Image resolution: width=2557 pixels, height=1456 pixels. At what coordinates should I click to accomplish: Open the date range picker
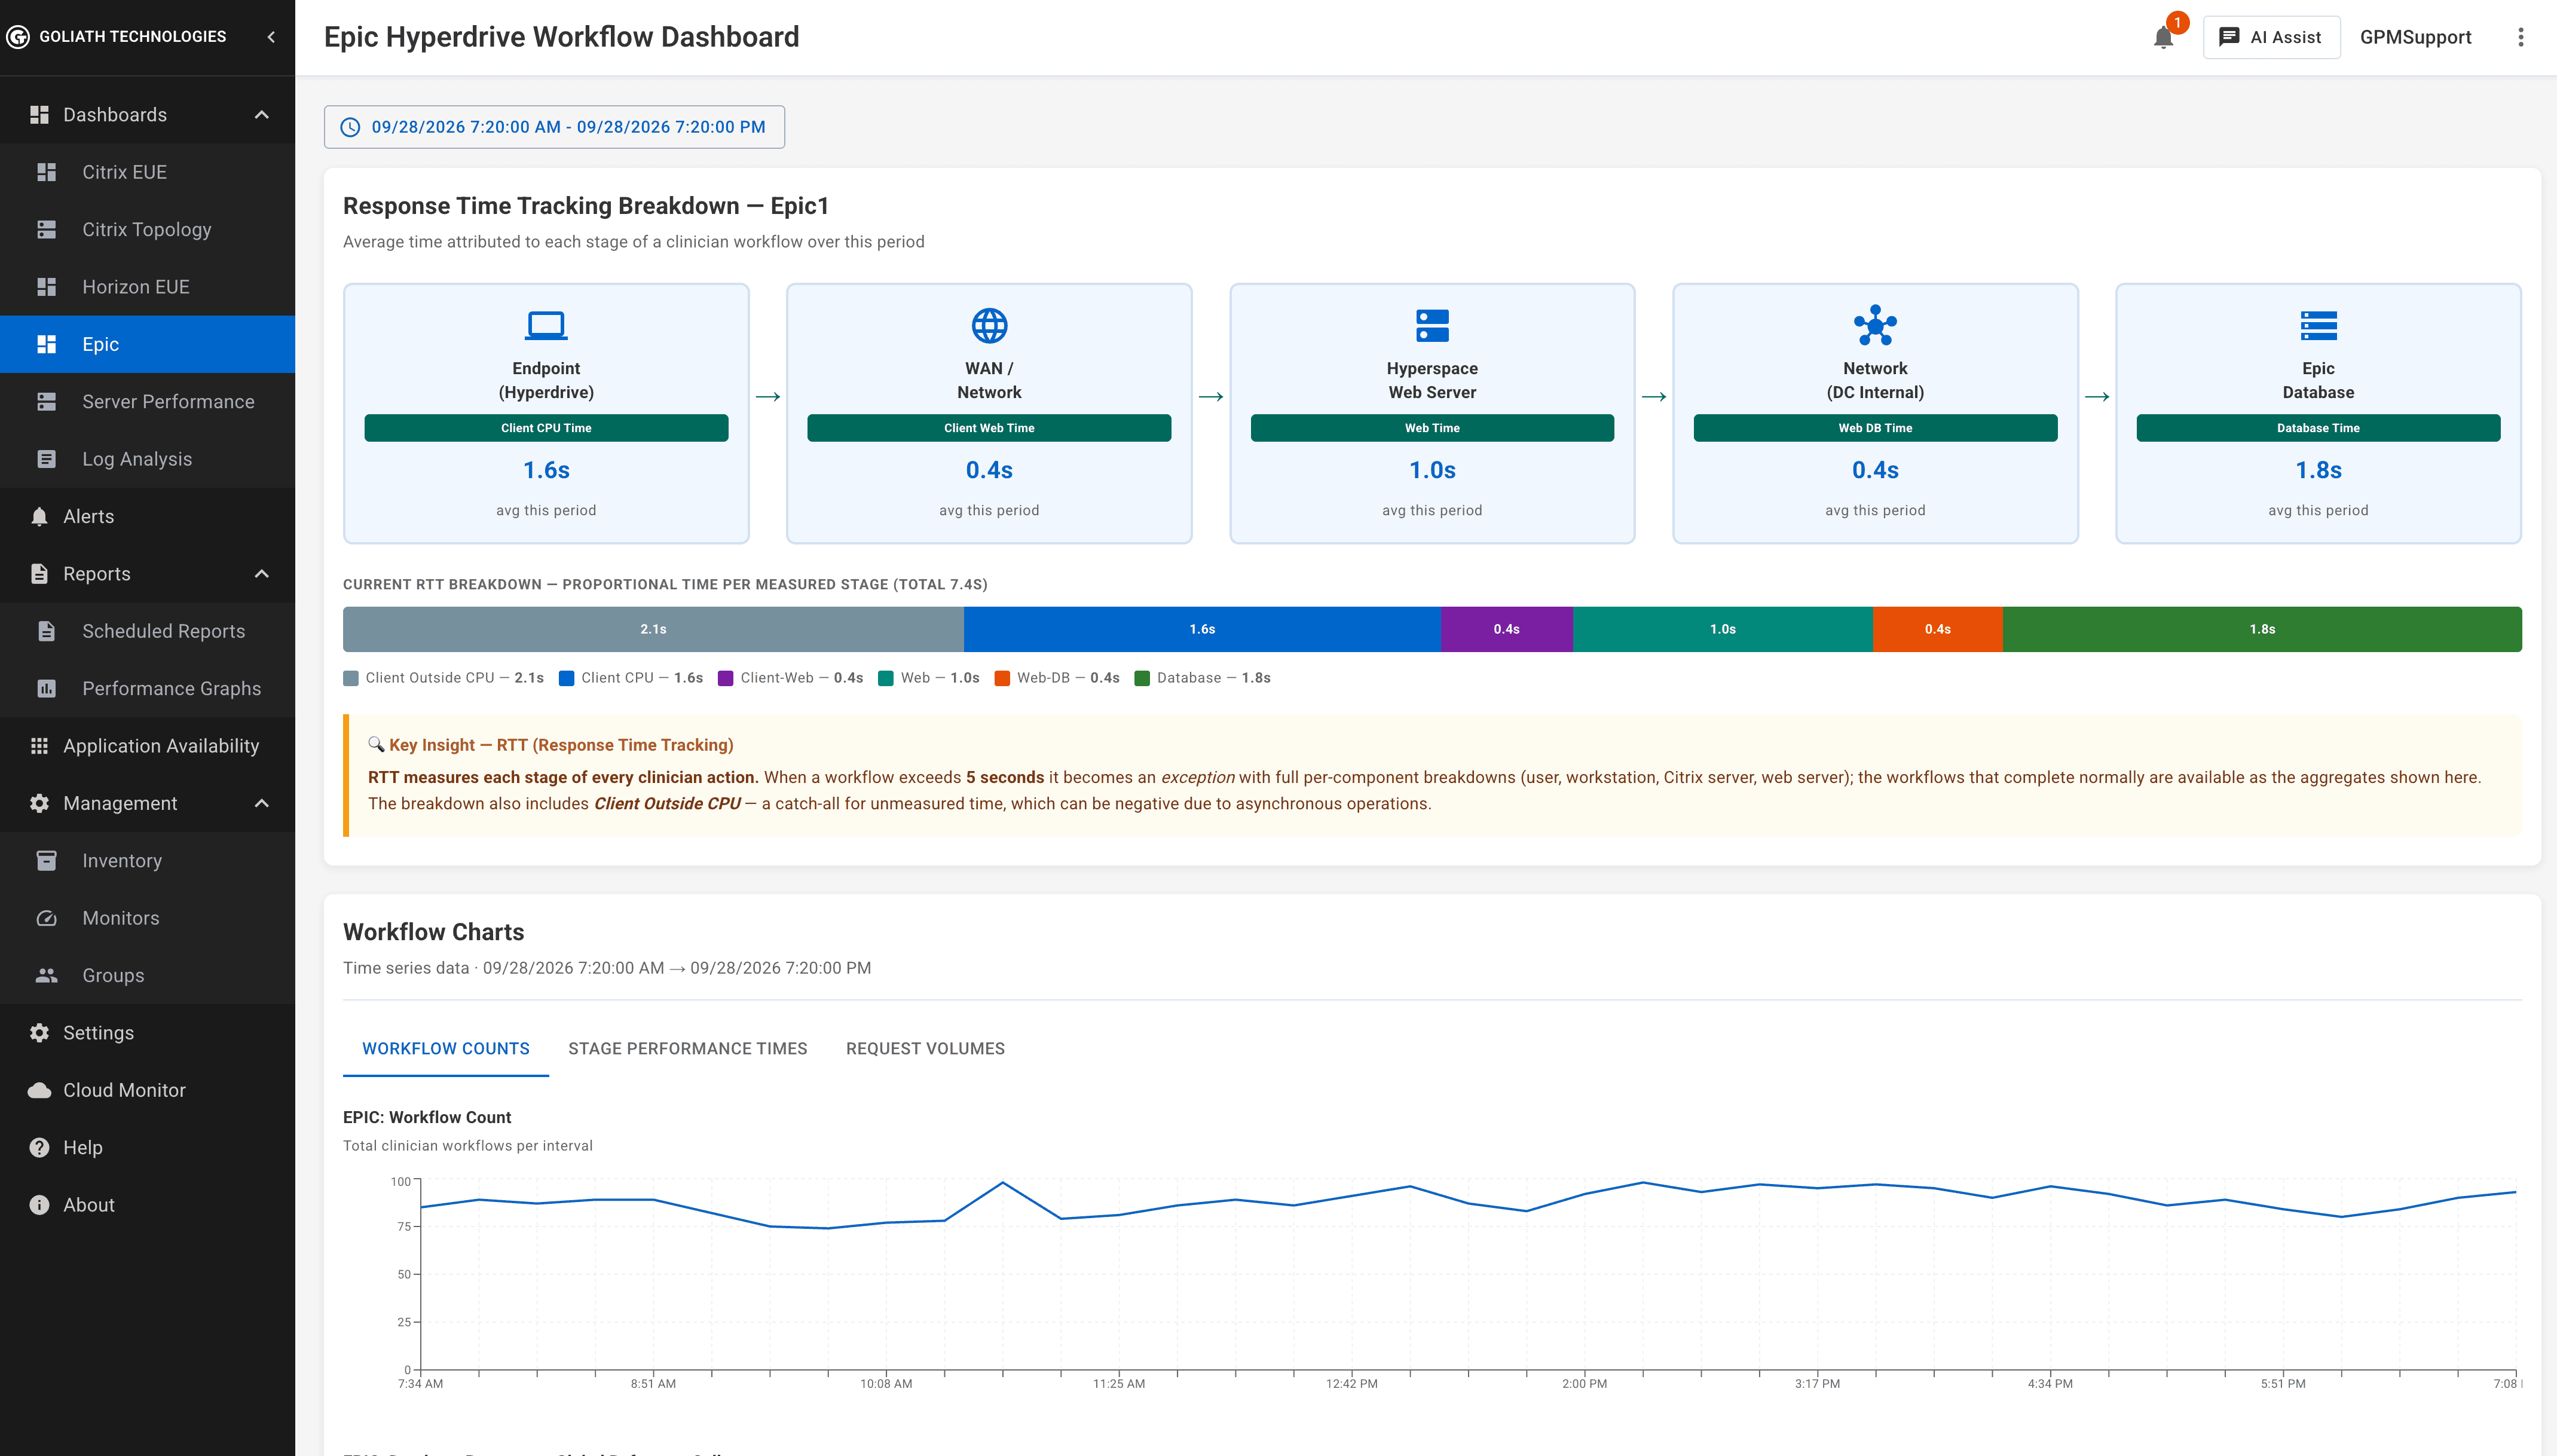(x=554, y=127)
